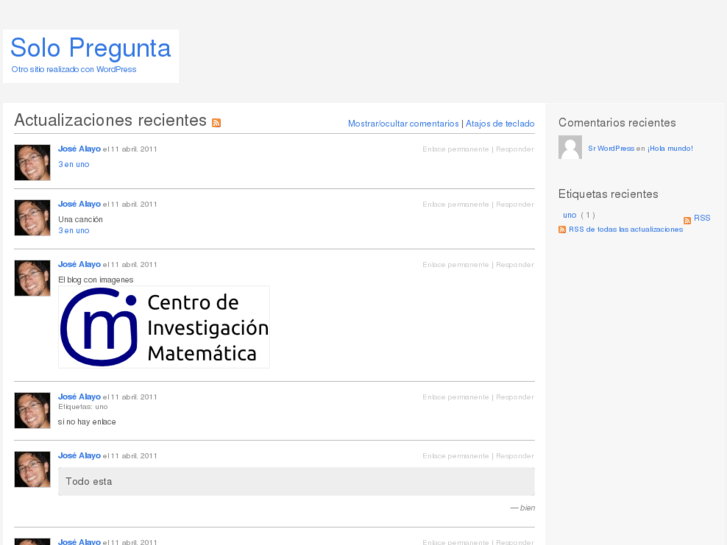Click Enlace permanente on first post
This screenshot has height=545, width=727.
pyautogui.click(x=455, y=149)
